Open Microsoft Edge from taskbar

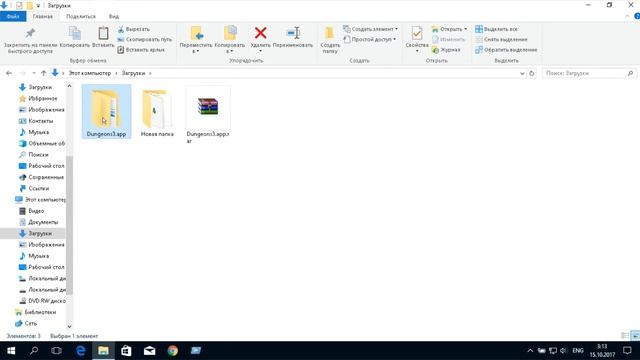(x=80, y=351)
